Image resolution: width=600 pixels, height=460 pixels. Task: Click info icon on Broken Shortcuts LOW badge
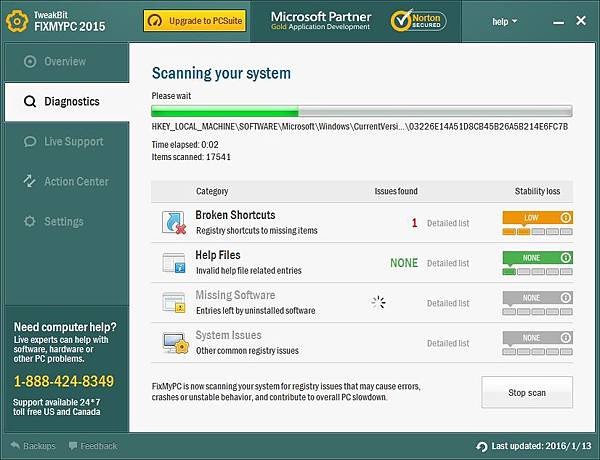[566, 217]
